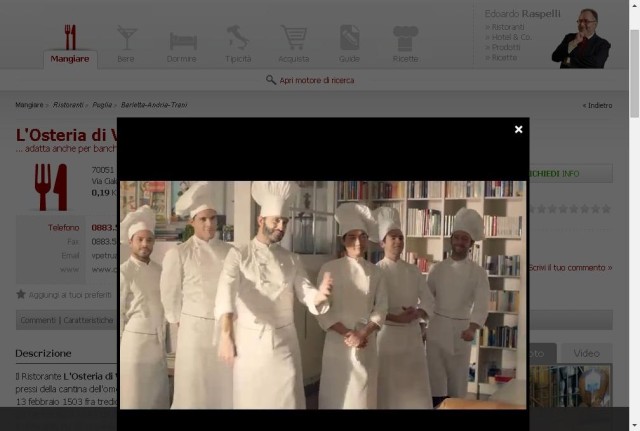Open the Scrivi il tuo commento link

point(570,268)
